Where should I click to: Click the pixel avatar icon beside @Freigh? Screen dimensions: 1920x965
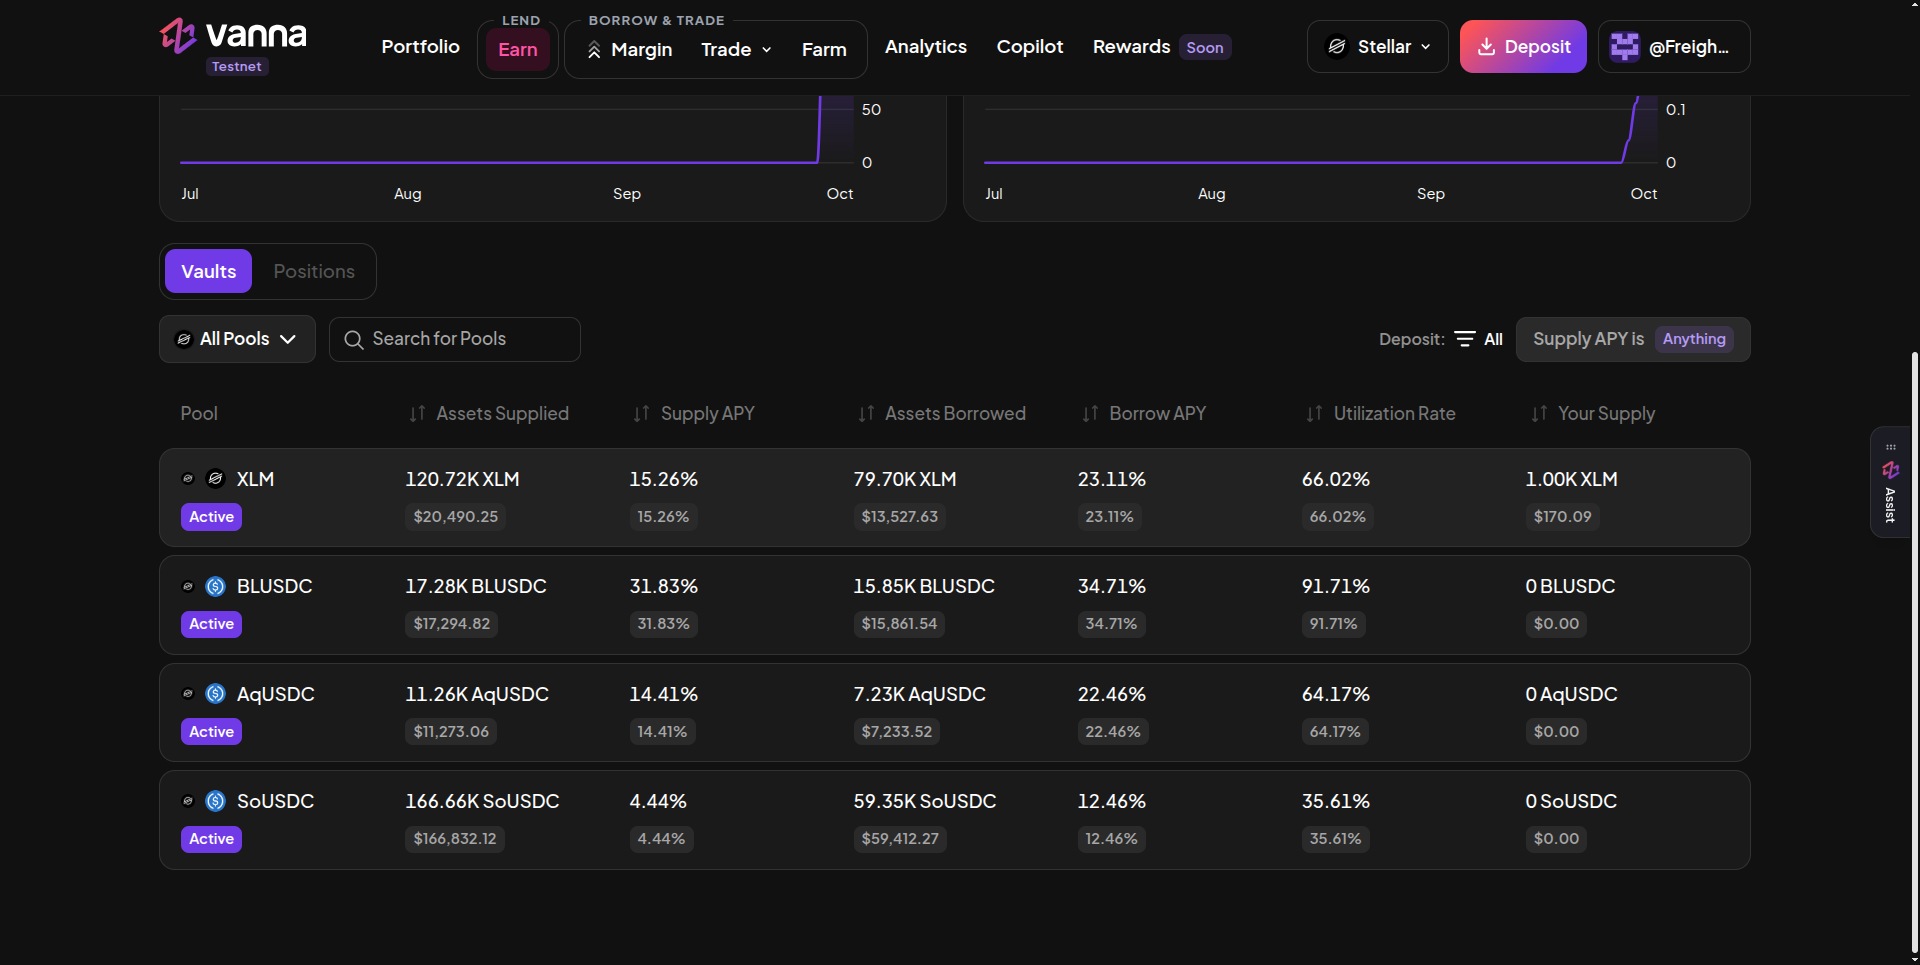coord(1625,47)
